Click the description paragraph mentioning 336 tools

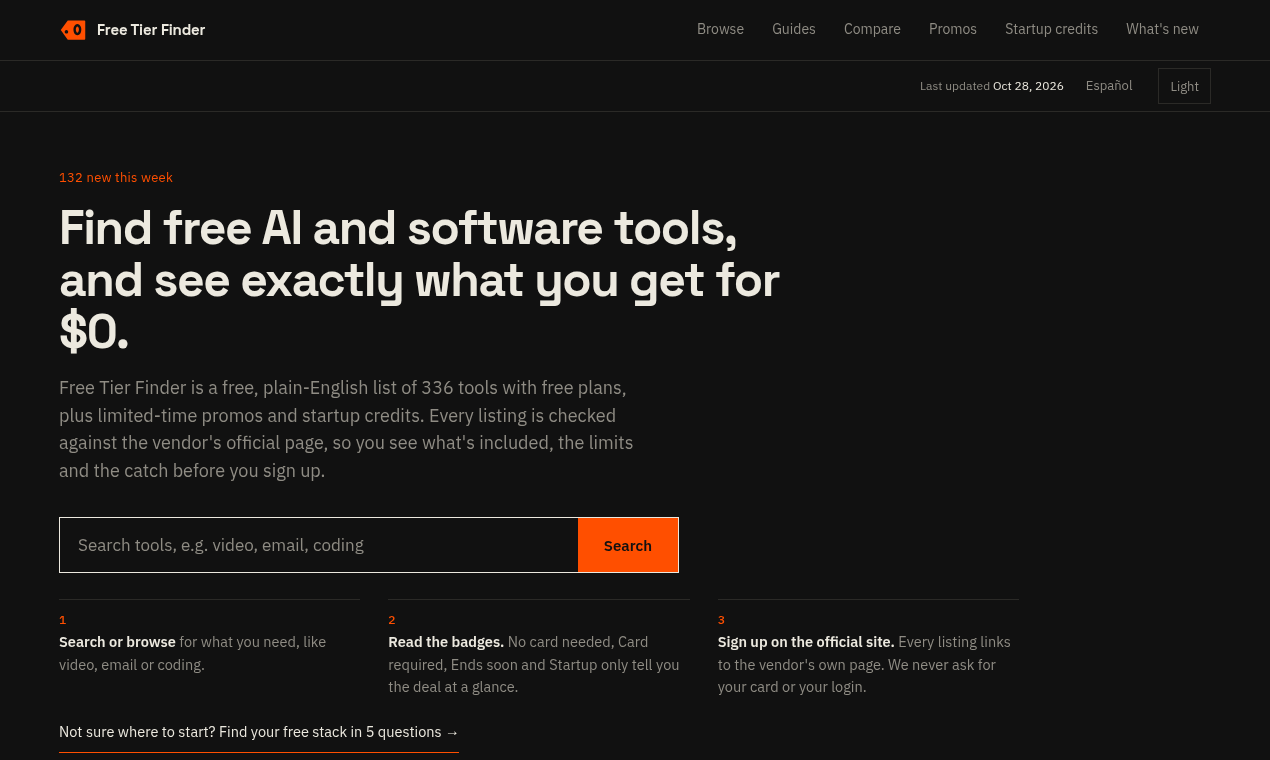[x=346, y=429]
